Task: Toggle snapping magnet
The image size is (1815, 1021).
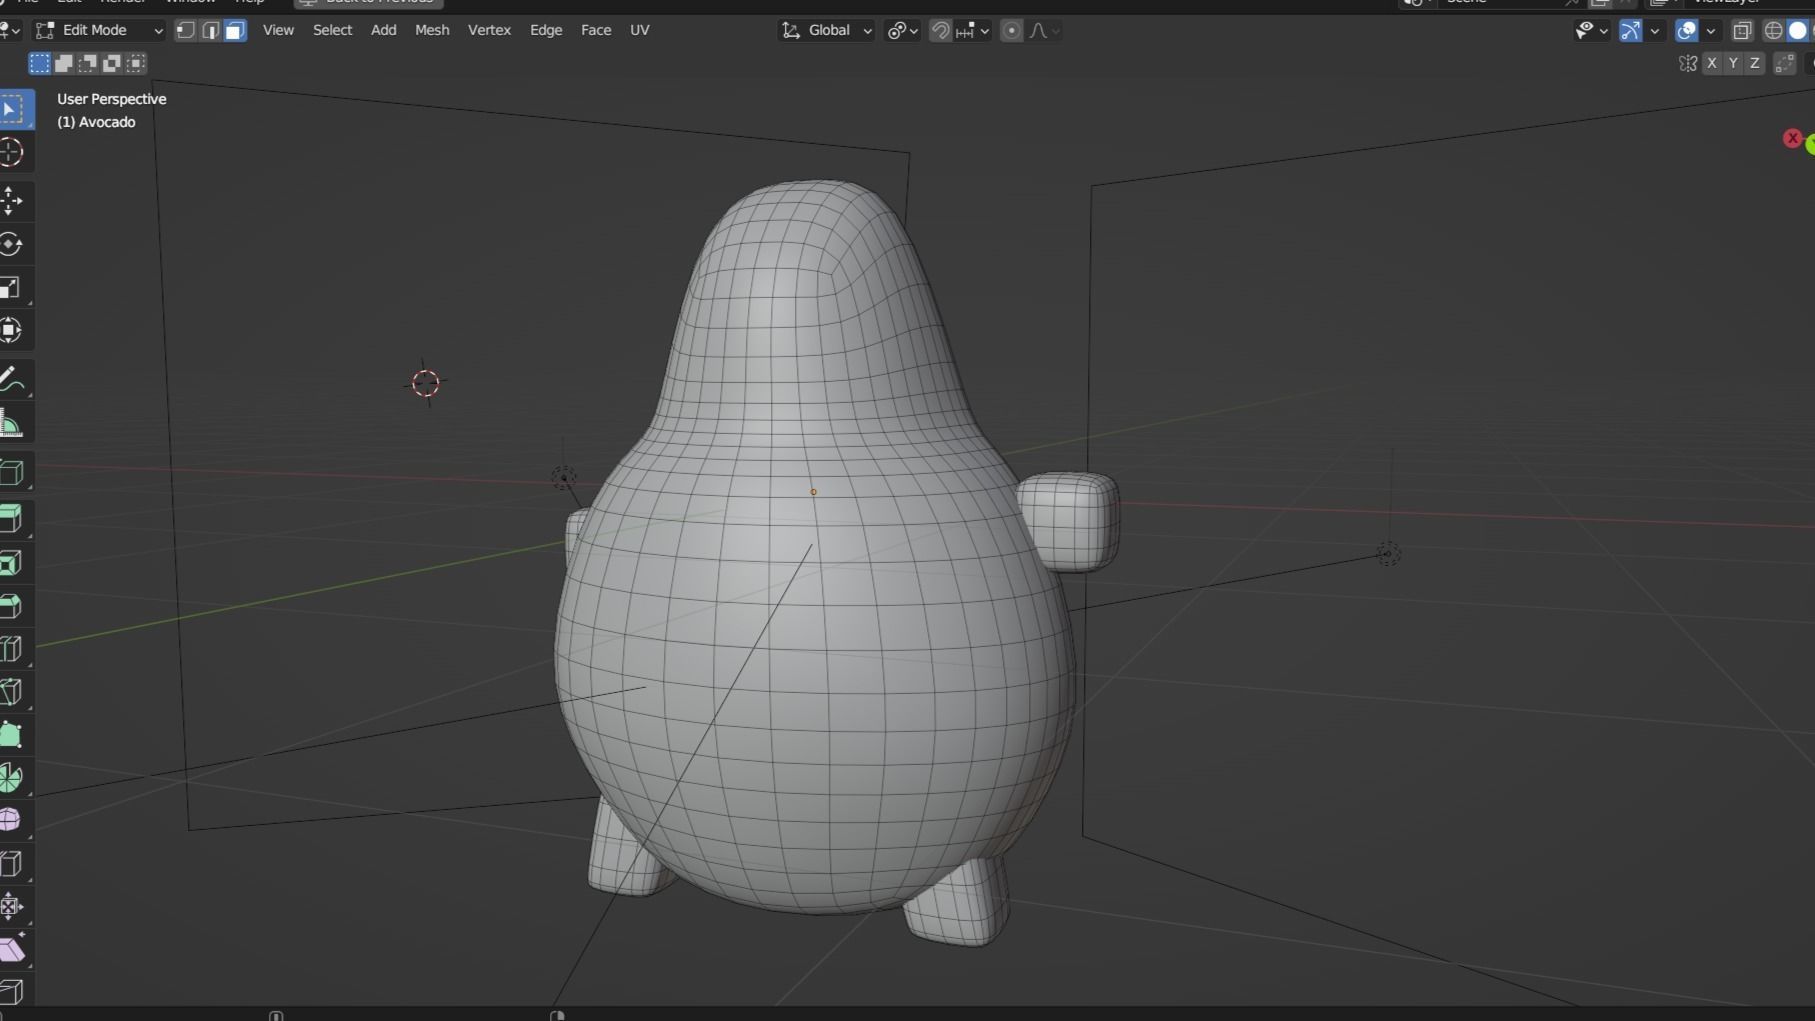Action: pyautogui.click(x=940, y=30)
